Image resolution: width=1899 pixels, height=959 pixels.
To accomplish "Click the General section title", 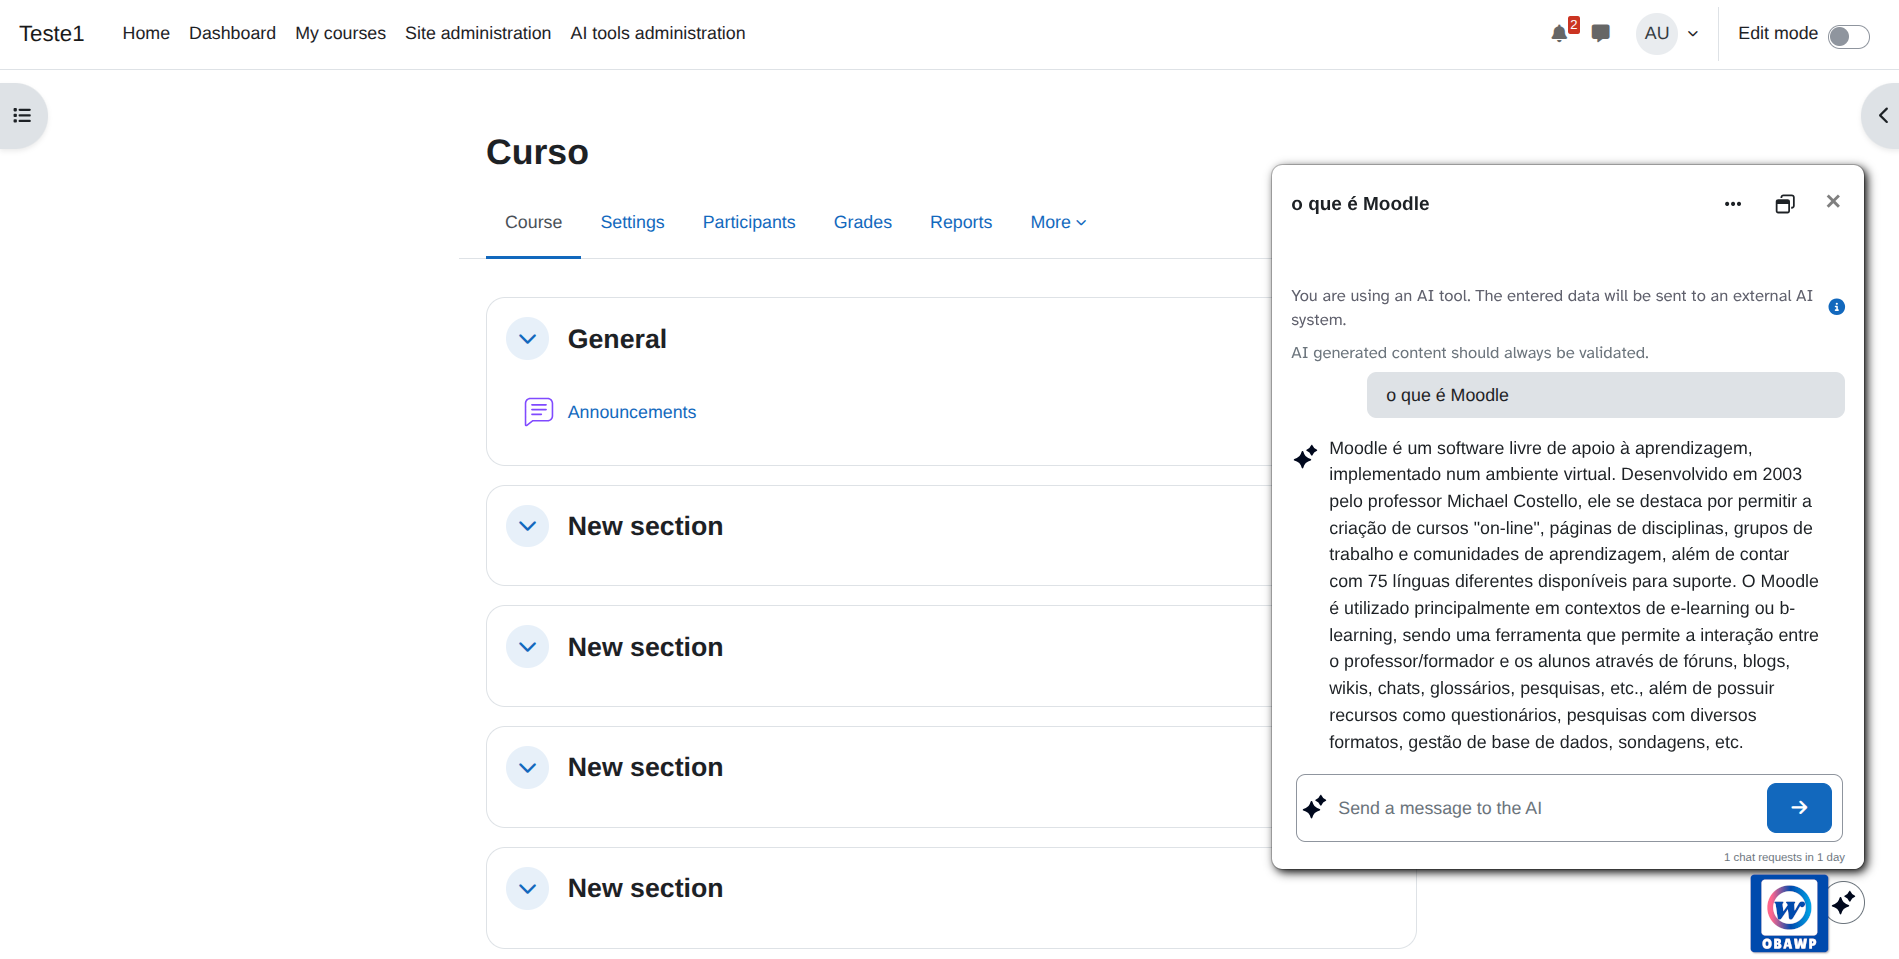I will (617, 339).
